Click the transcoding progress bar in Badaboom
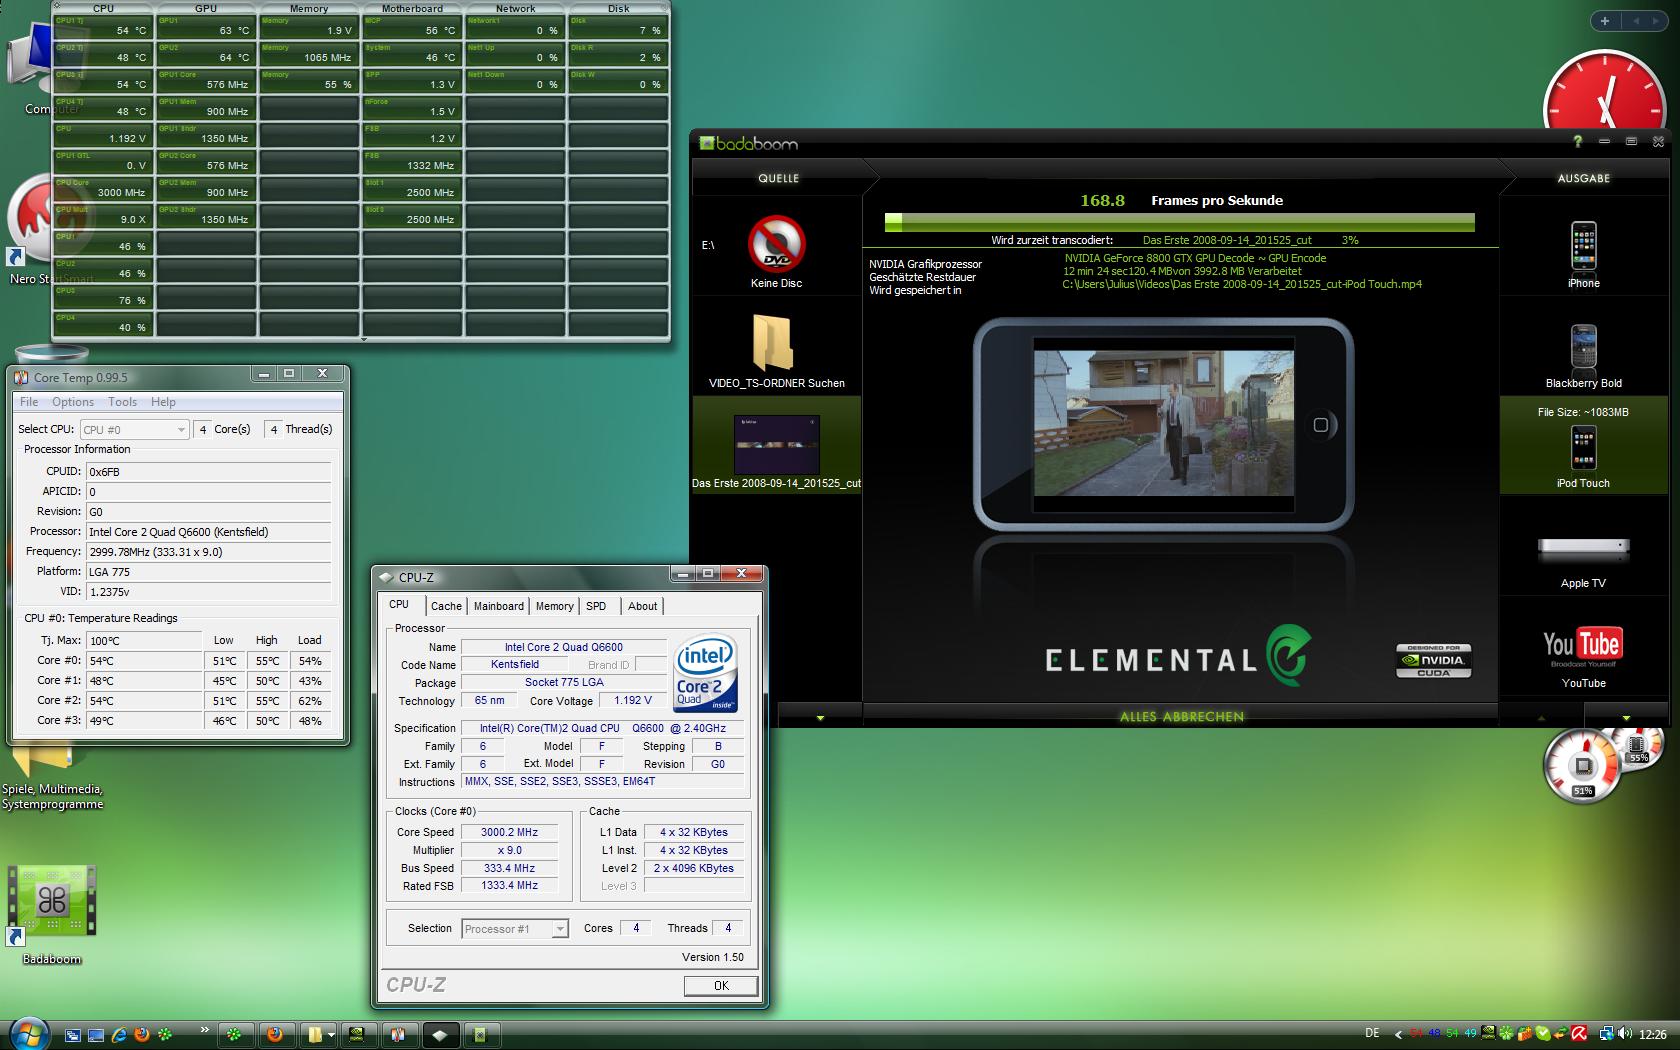This screenshot has height=1050, width=1680. pos(1180,221)
